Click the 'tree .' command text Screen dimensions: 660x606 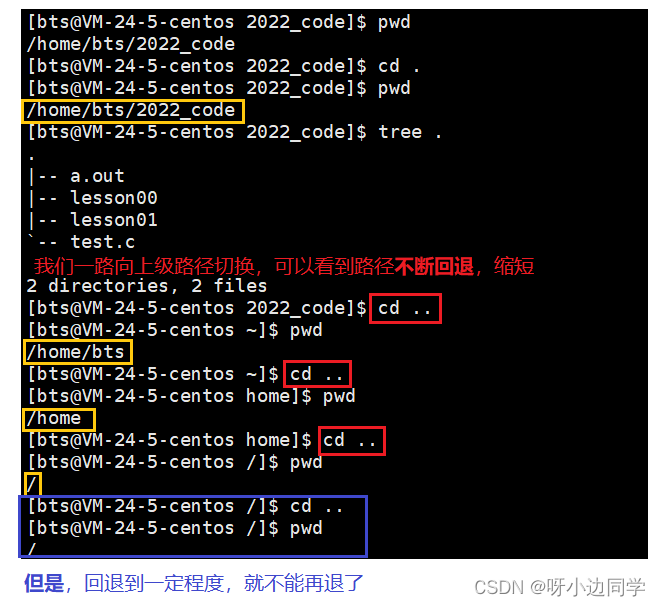tap(410, 133)
